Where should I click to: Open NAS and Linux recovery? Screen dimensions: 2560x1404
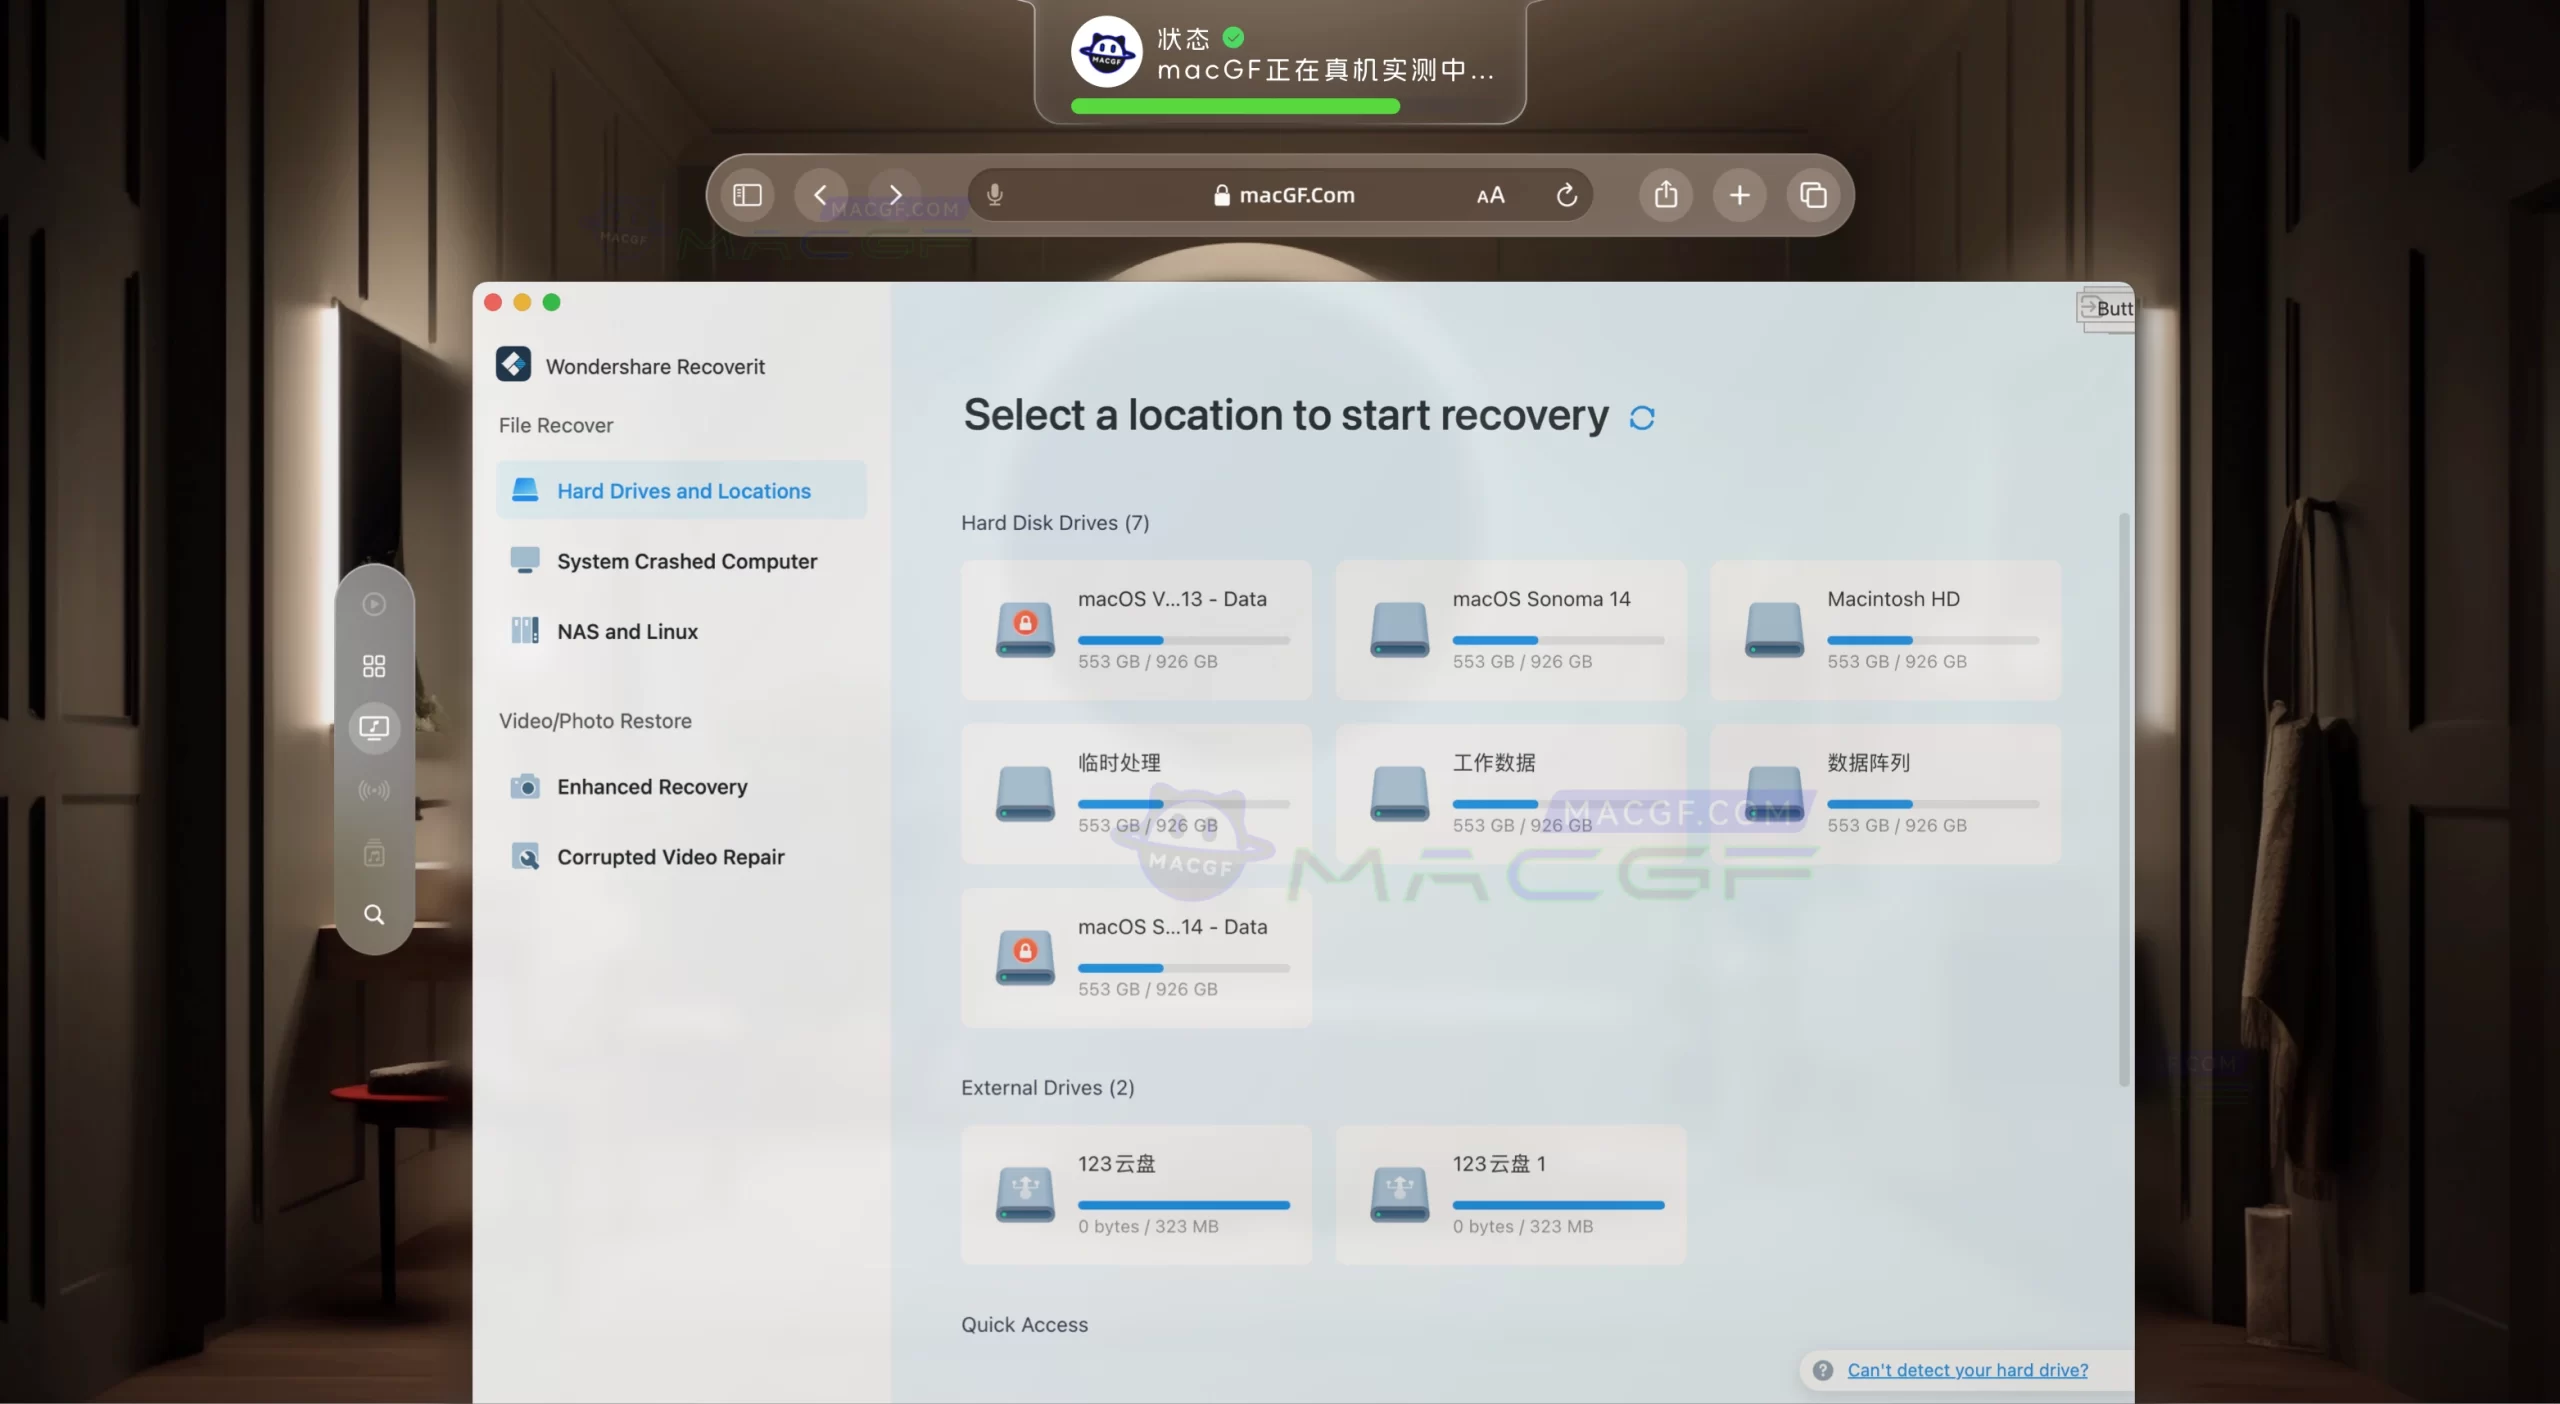626,631
